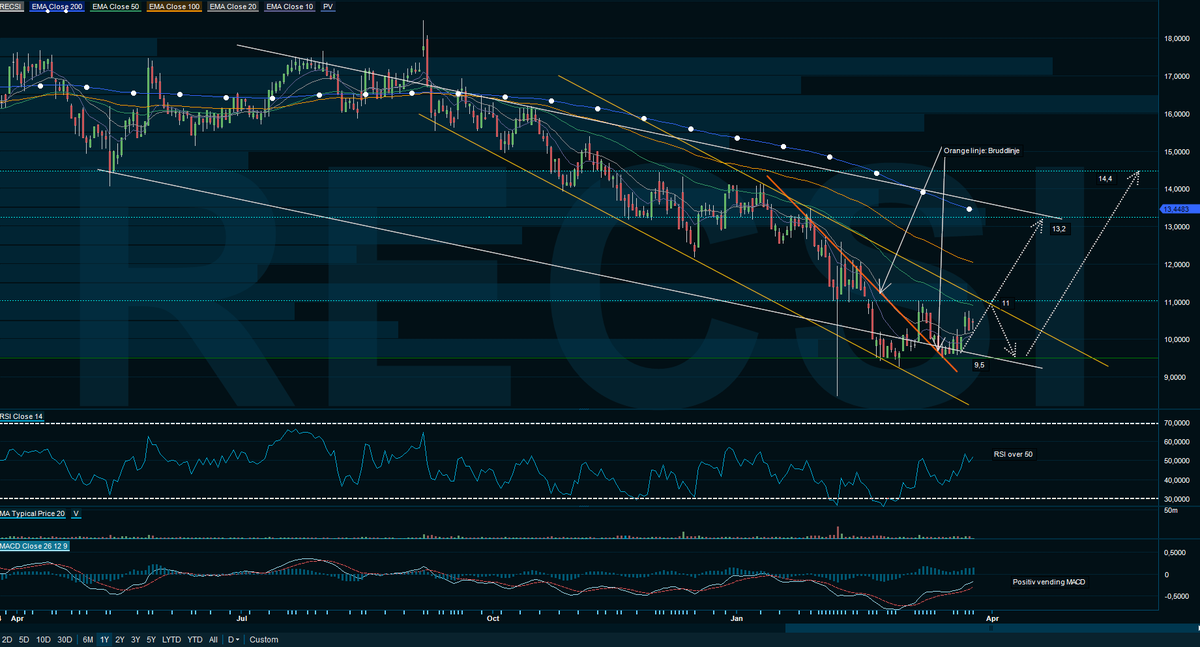Screen dimensions: 1200x647
Task: Select the 'Positiv vending MACD' annotation text
Action: (1048, 581)
